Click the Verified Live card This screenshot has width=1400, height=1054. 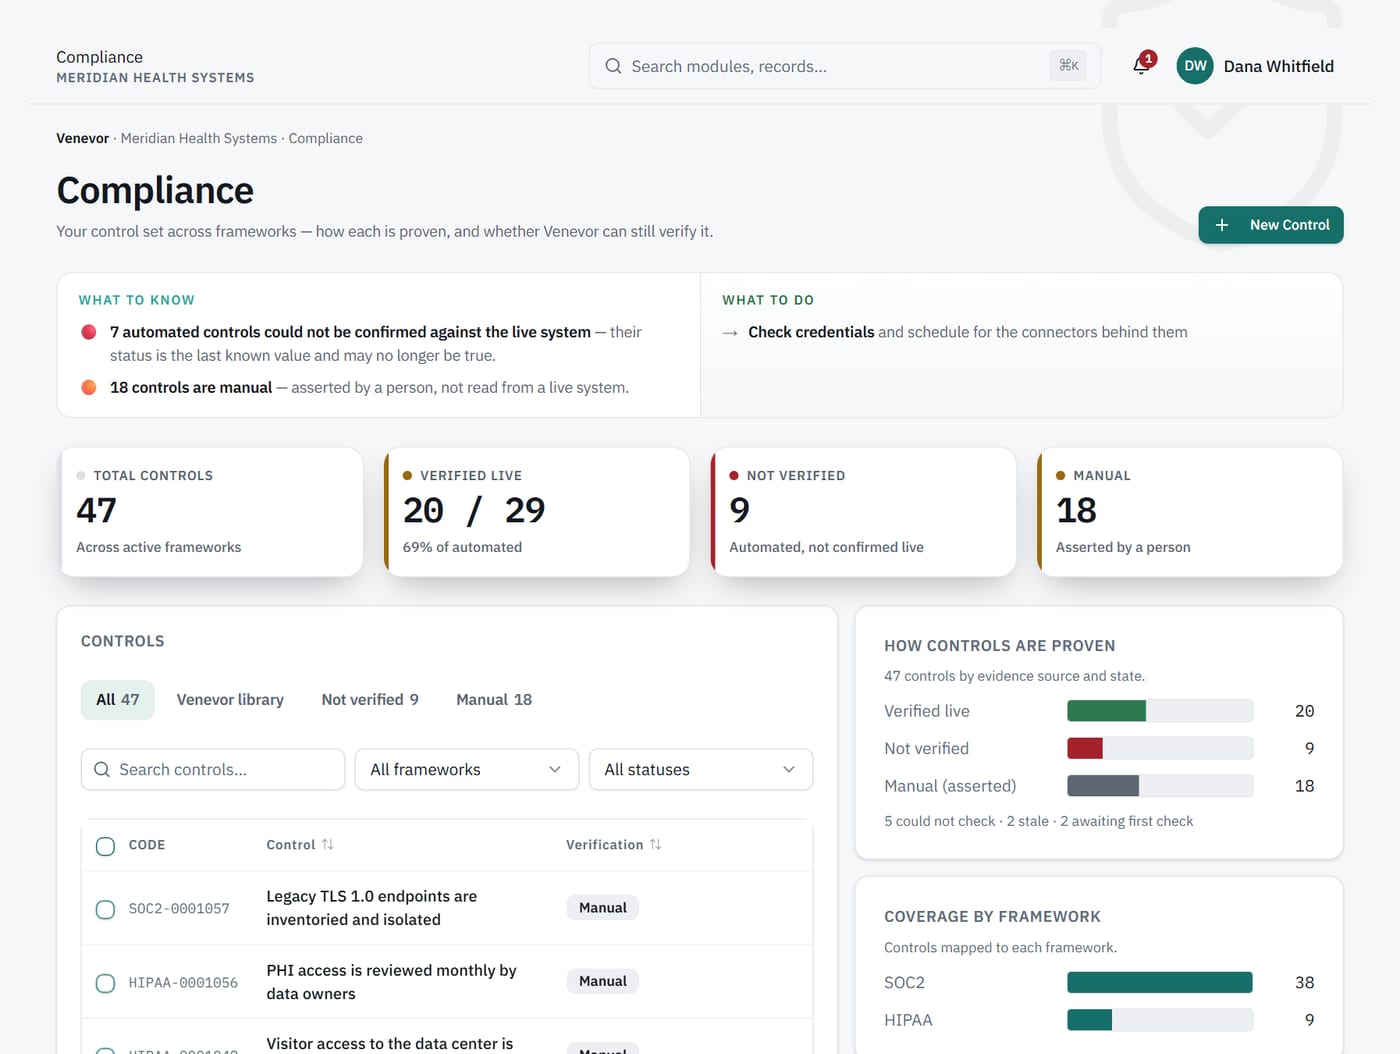[x=537, y=512]
